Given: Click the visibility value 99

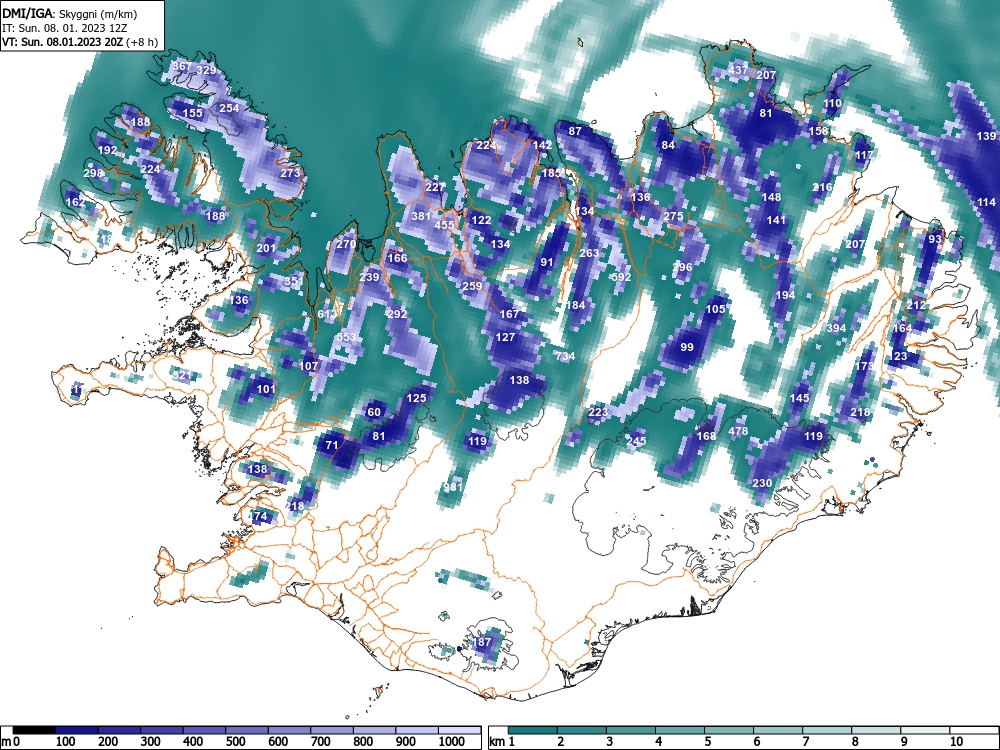Looking at the screenshot, I should [687, 348].
